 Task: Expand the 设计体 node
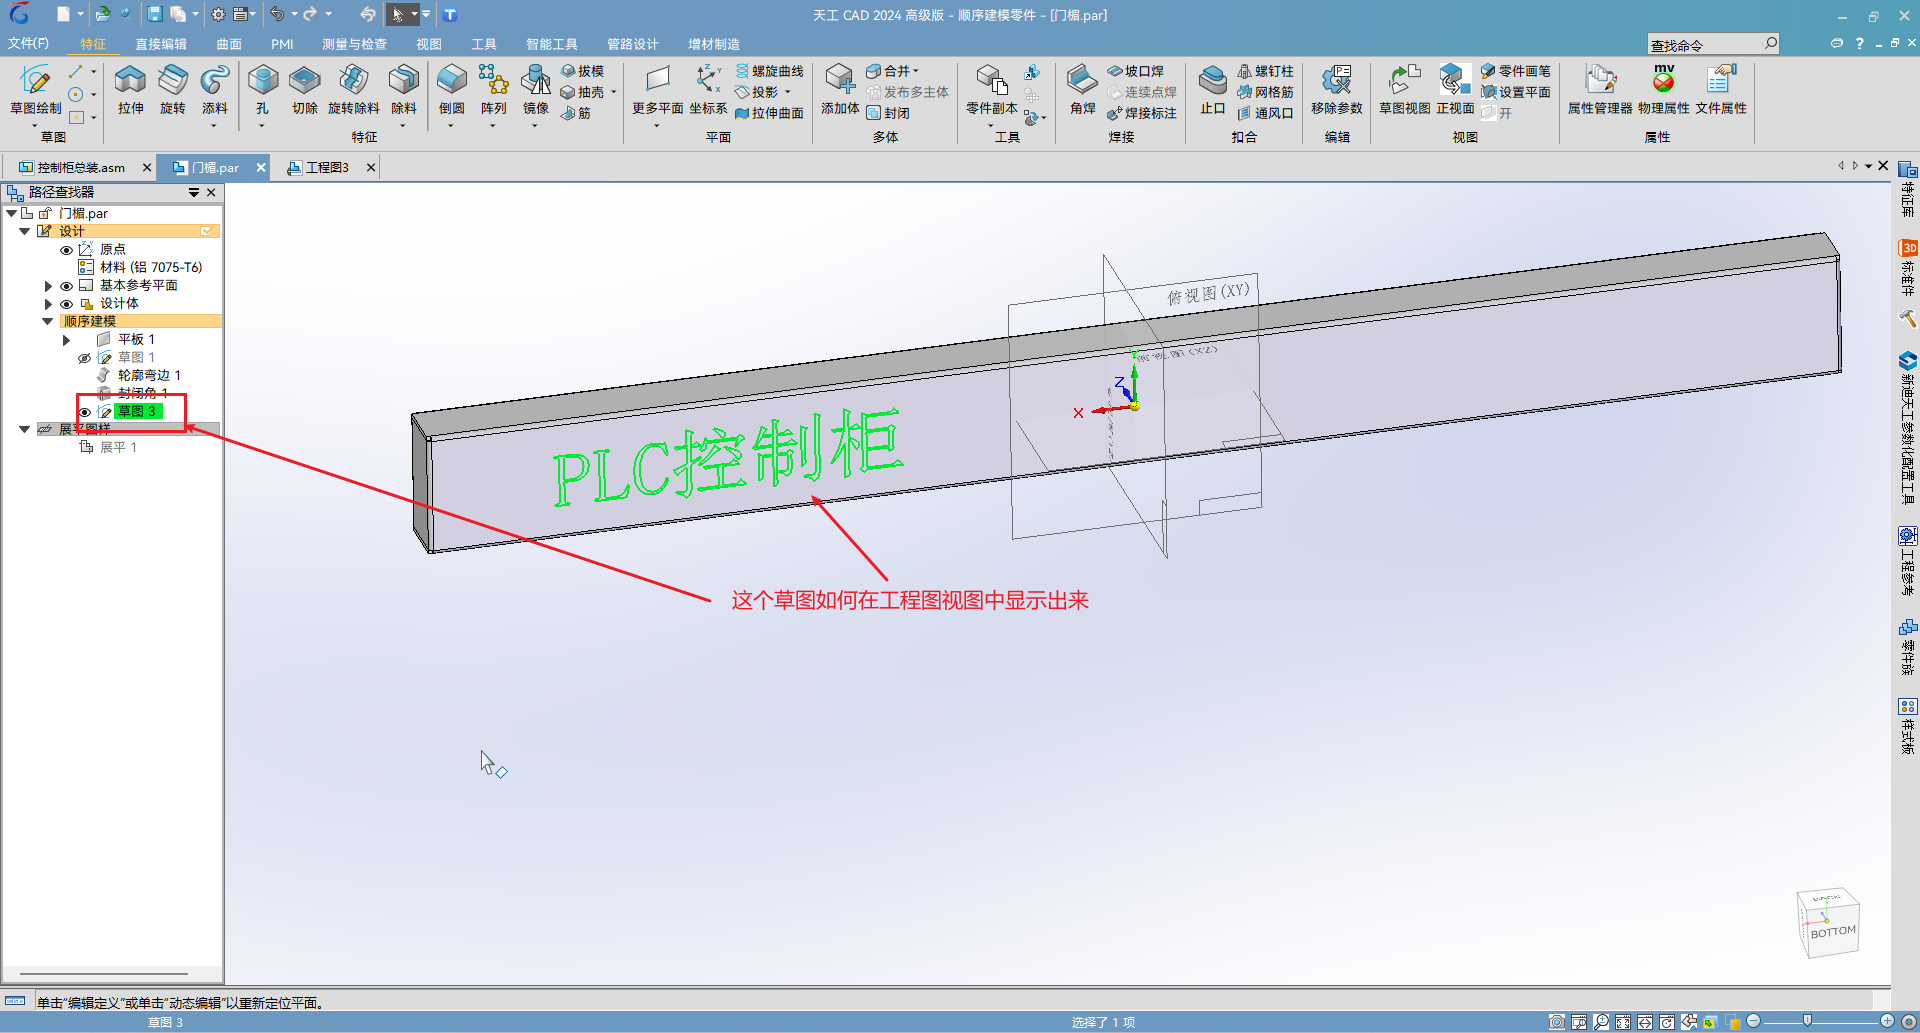[48, 304]
